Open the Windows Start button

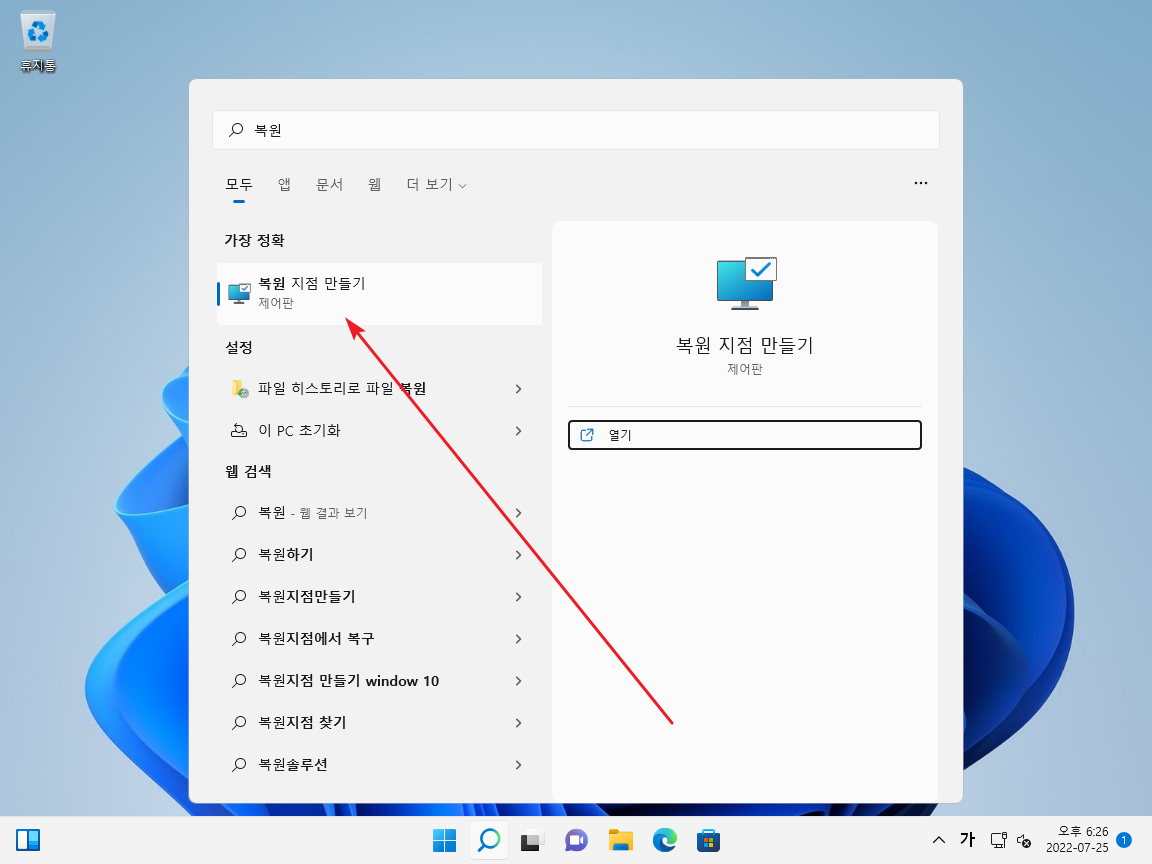pyautogui.click(x=444, y=840)
